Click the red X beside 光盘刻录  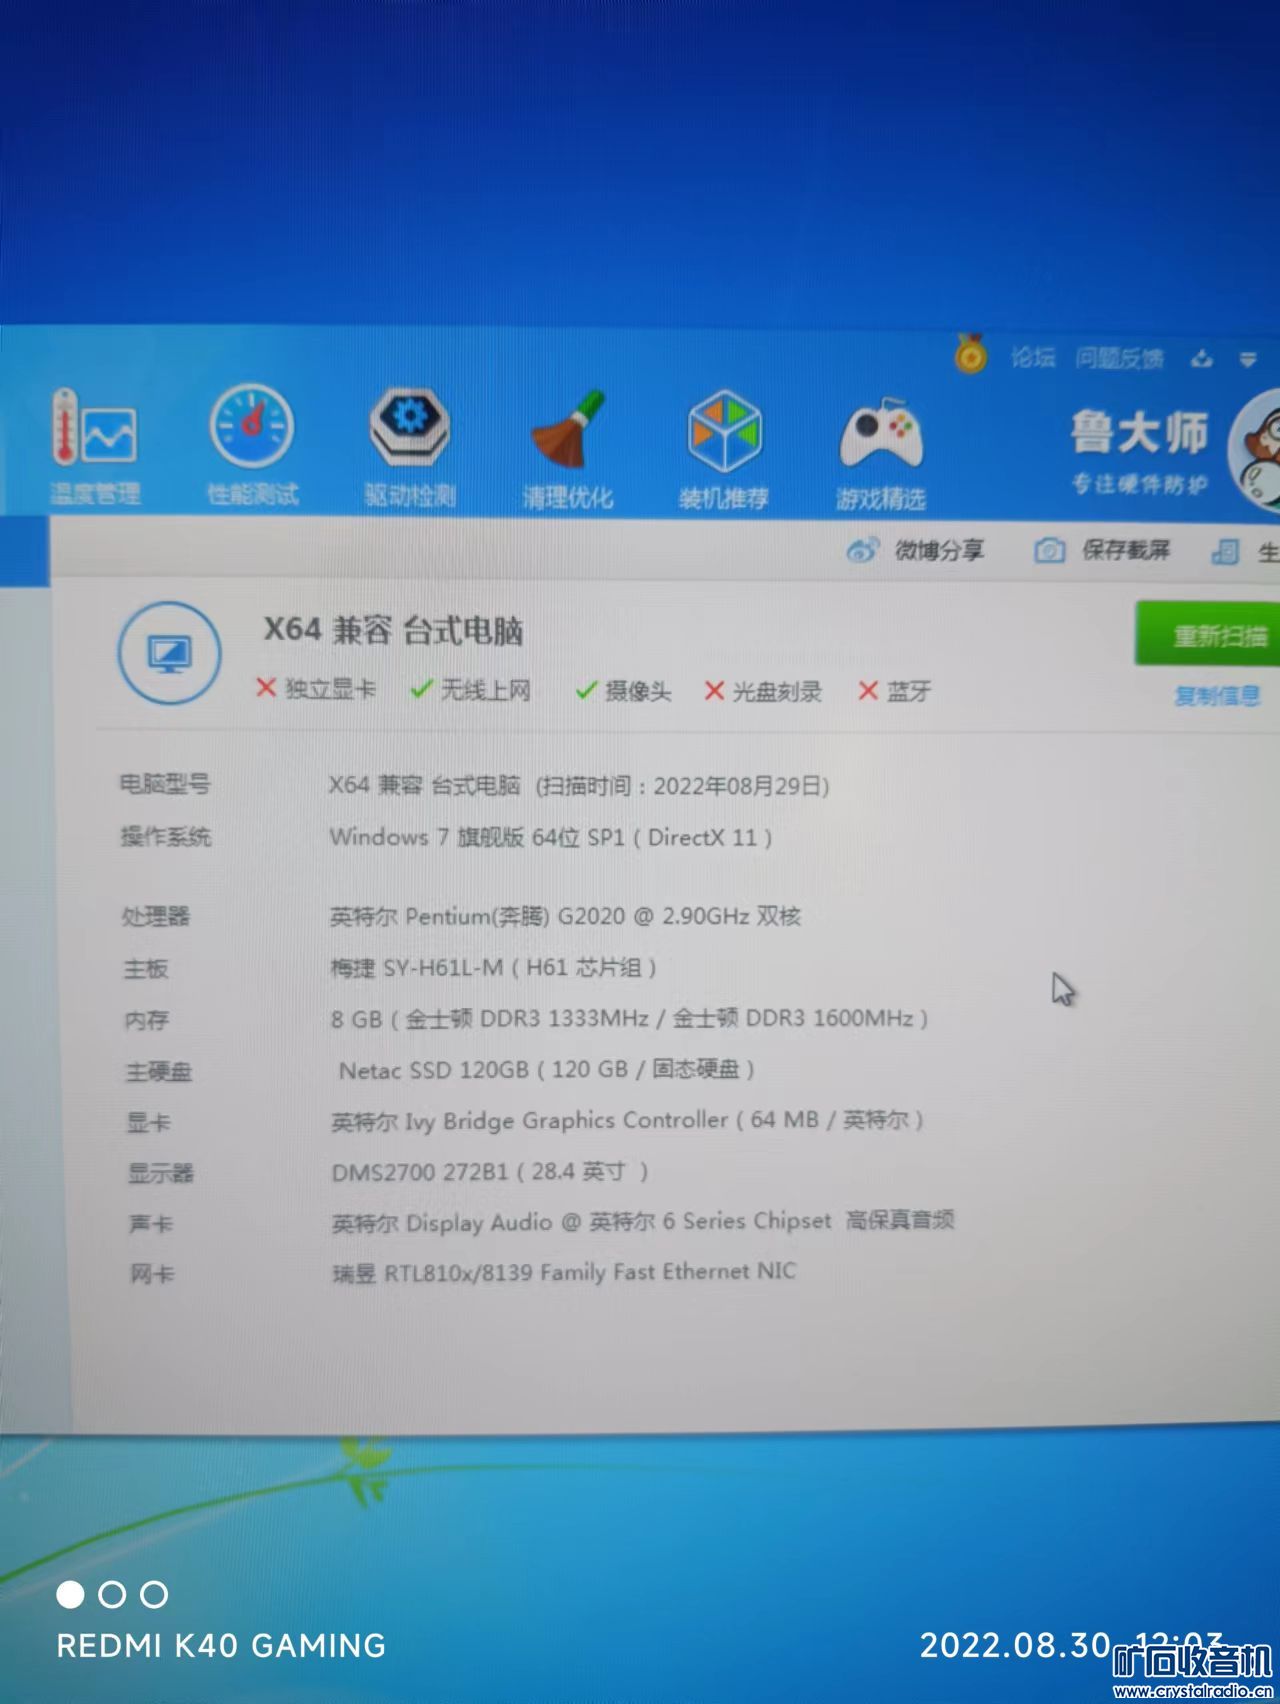coord(714,691)
